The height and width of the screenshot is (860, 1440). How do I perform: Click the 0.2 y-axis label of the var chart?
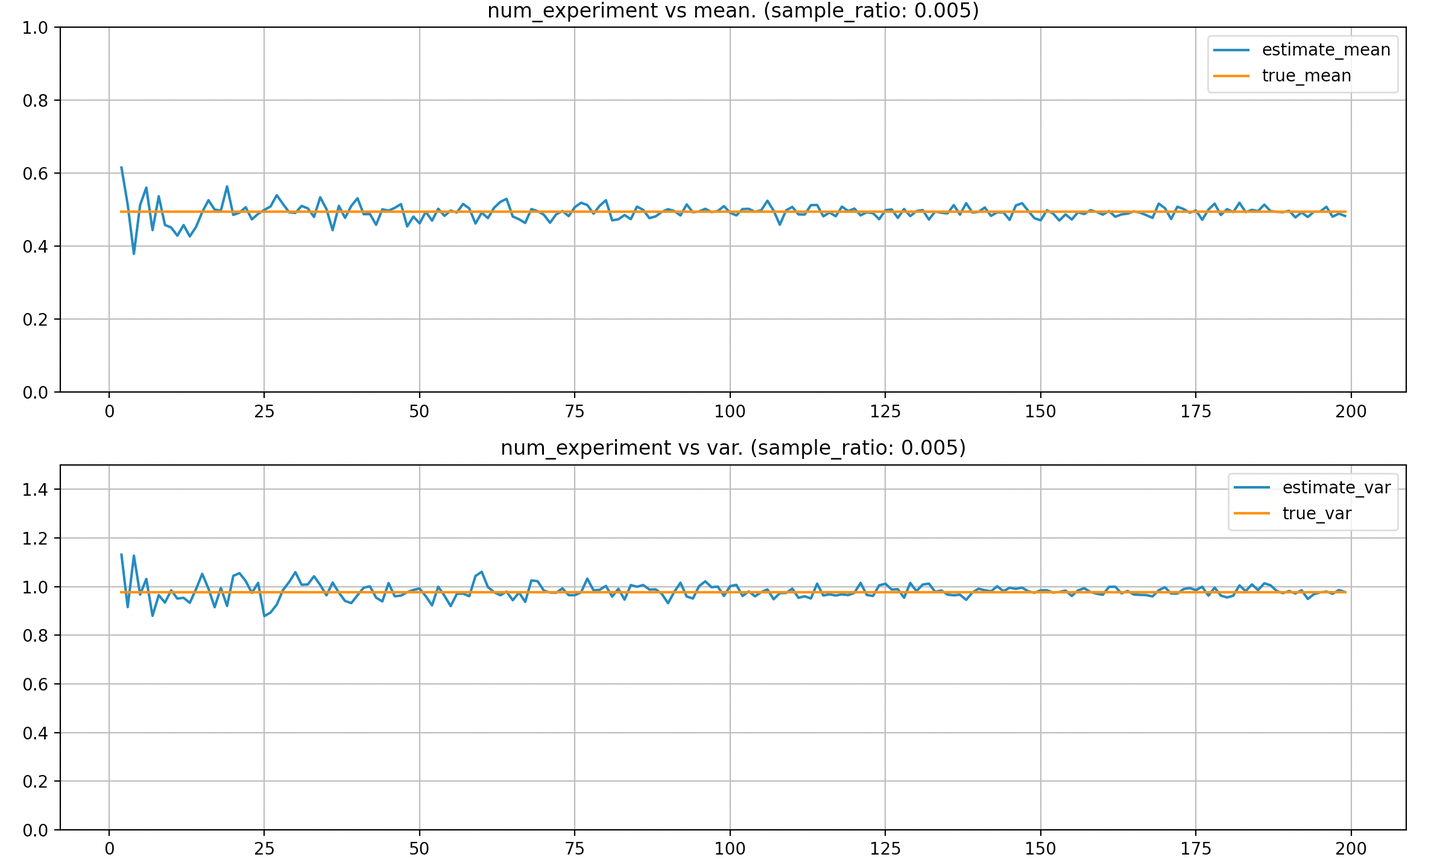point(35,782)
